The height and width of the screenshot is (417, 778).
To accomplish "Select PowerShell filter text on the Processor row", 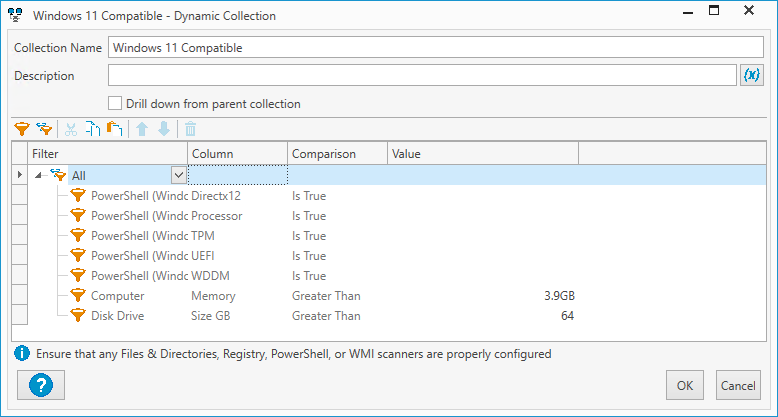I will 139,215.
